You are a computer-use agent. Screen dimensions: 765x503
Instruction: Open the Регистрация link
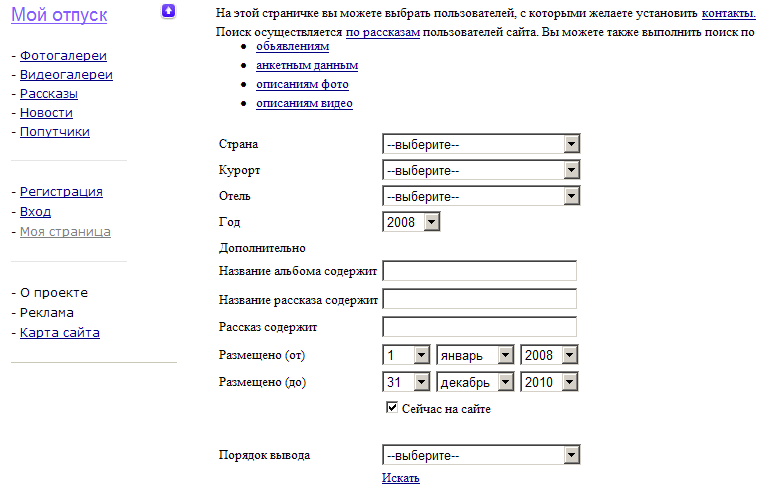61,192
